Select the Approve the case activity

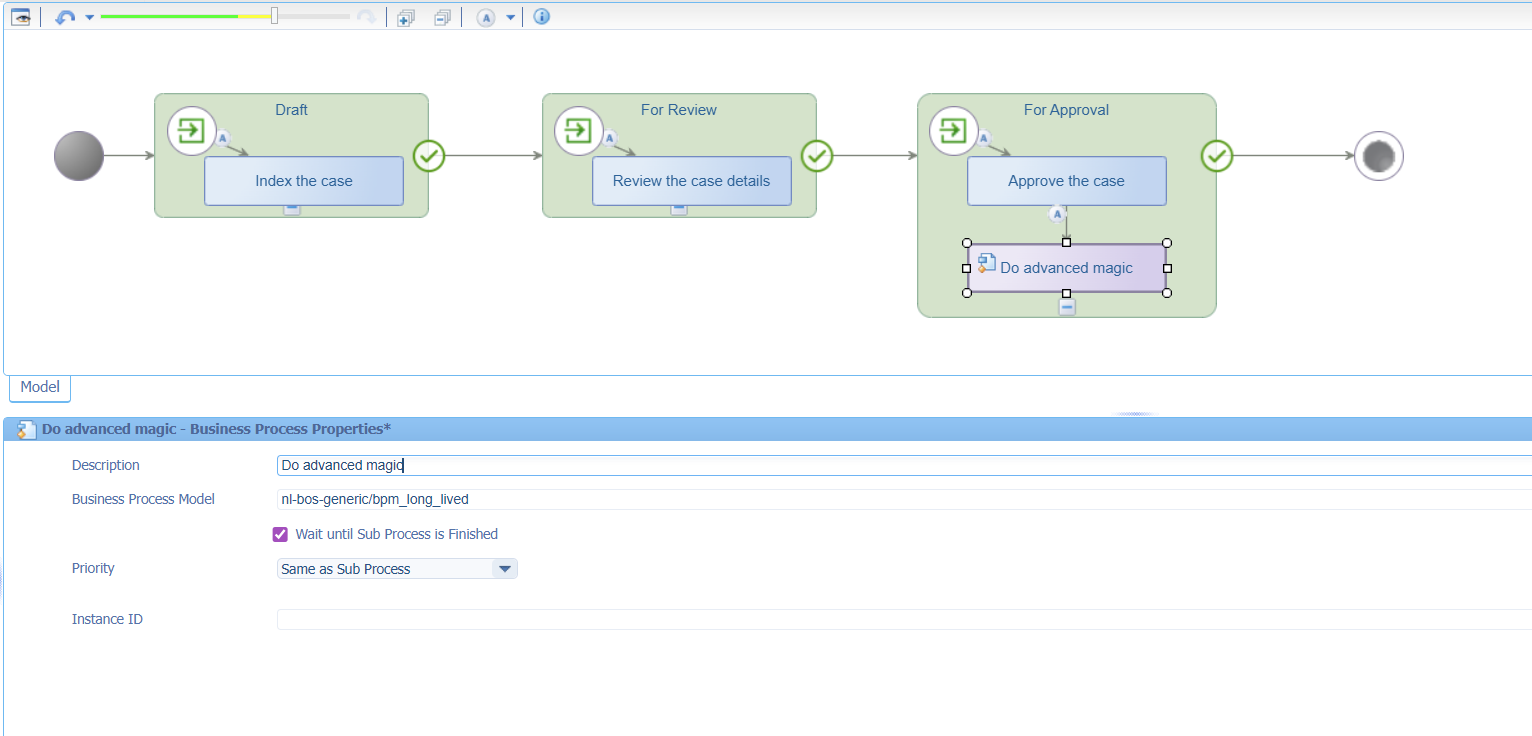coord(1066,181)
